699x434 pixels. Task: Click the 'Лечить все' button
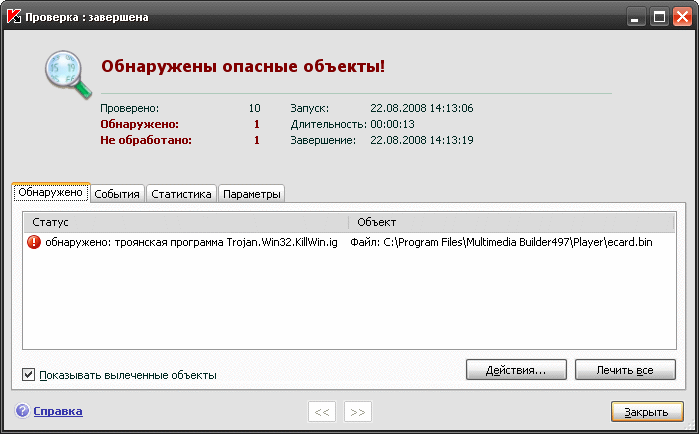coord(626,370)
